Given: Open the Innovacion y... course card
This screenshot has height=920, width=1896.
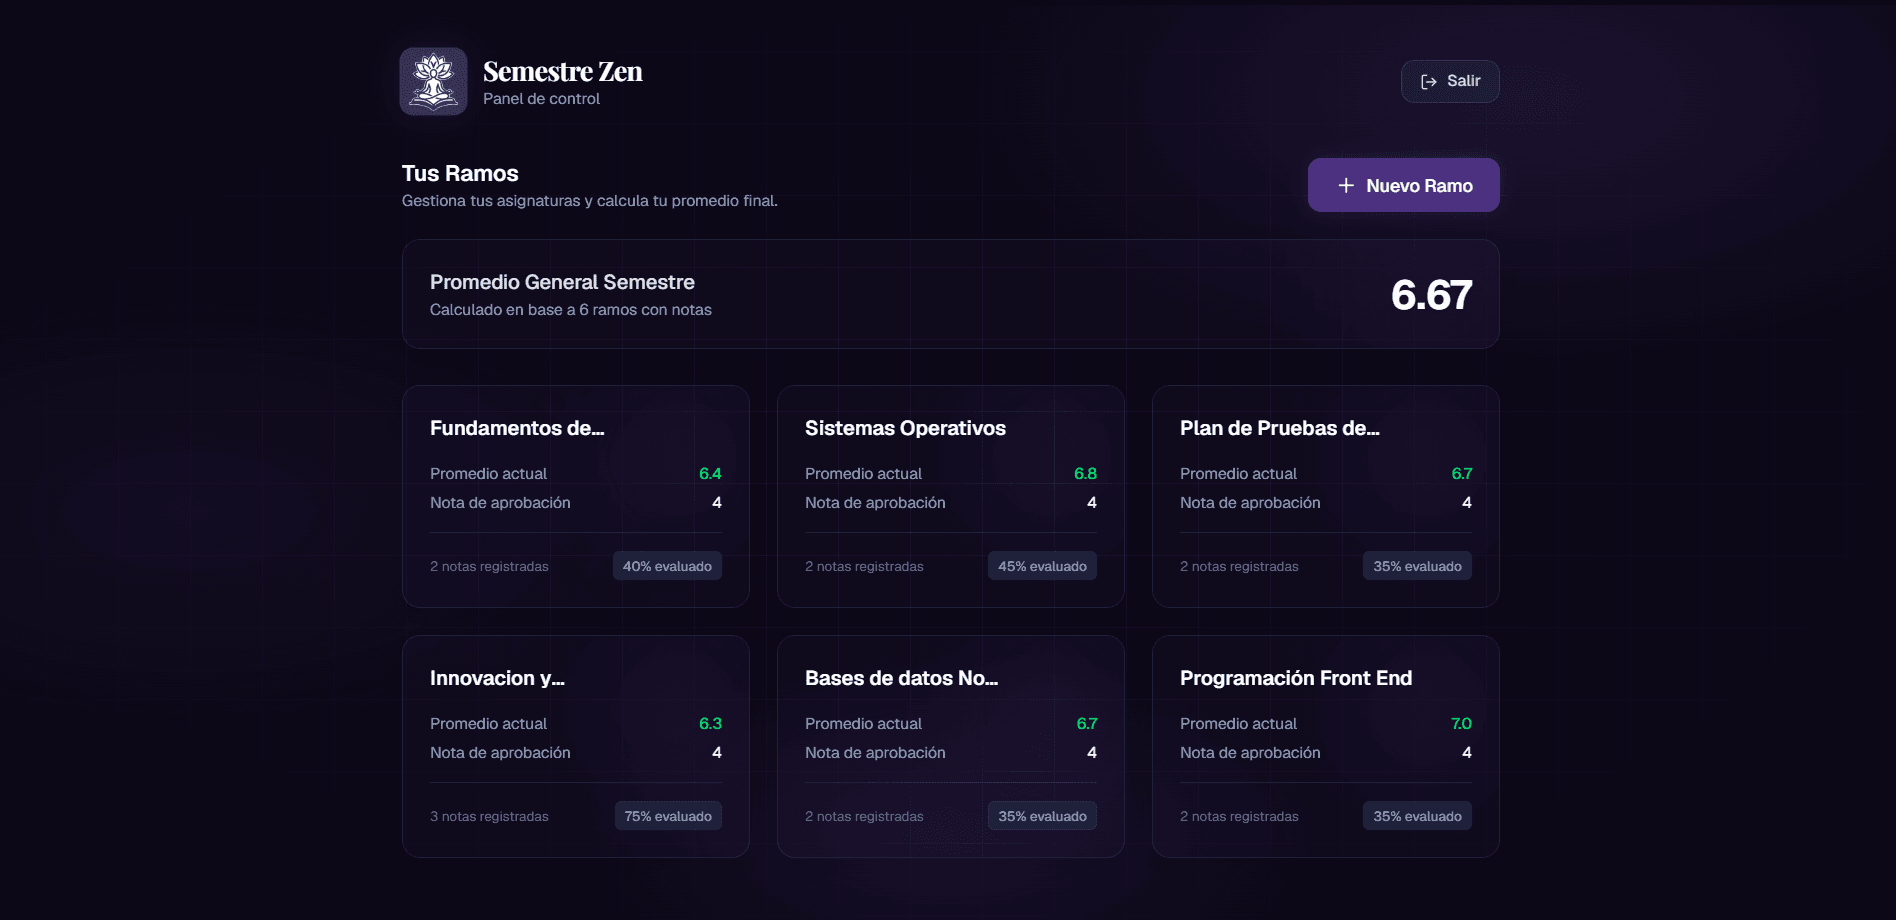Looking at the screenshot, I should coord(576,746).
